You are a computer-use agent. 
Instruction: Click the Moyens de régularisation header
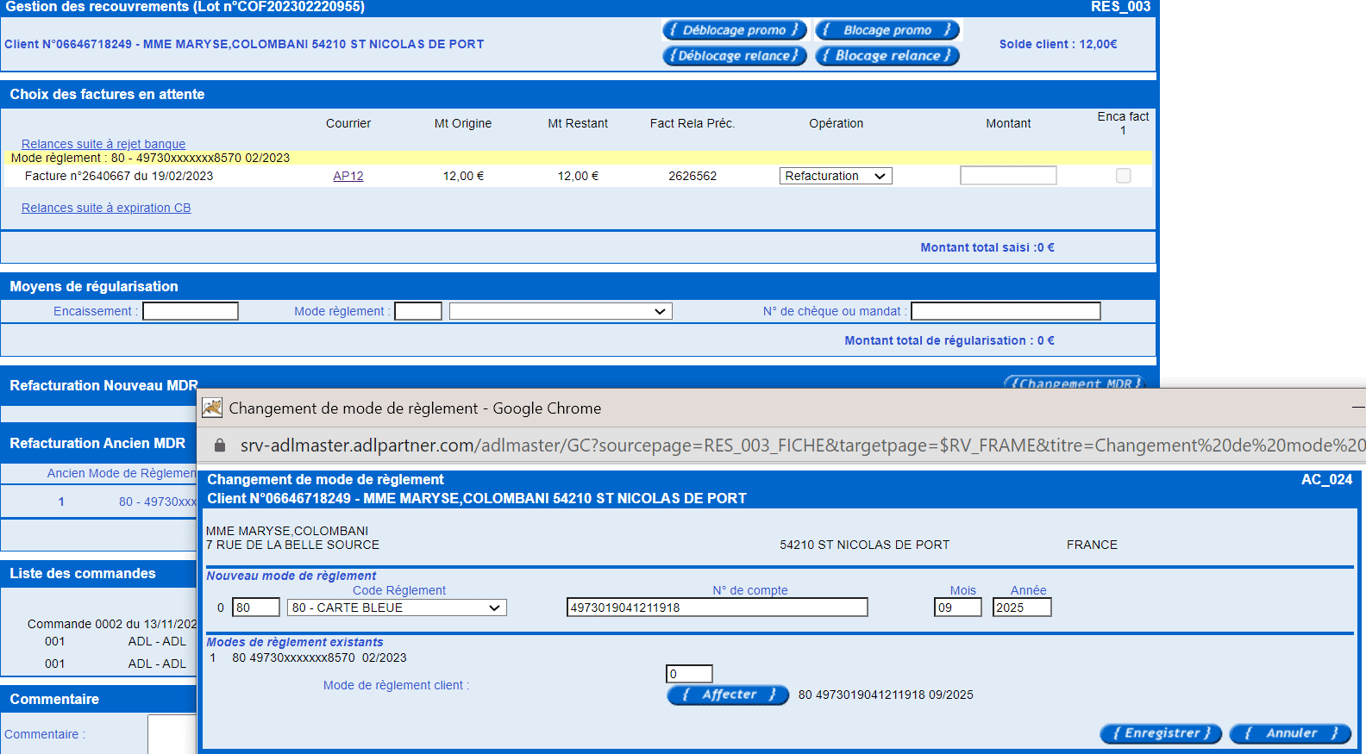94,286
